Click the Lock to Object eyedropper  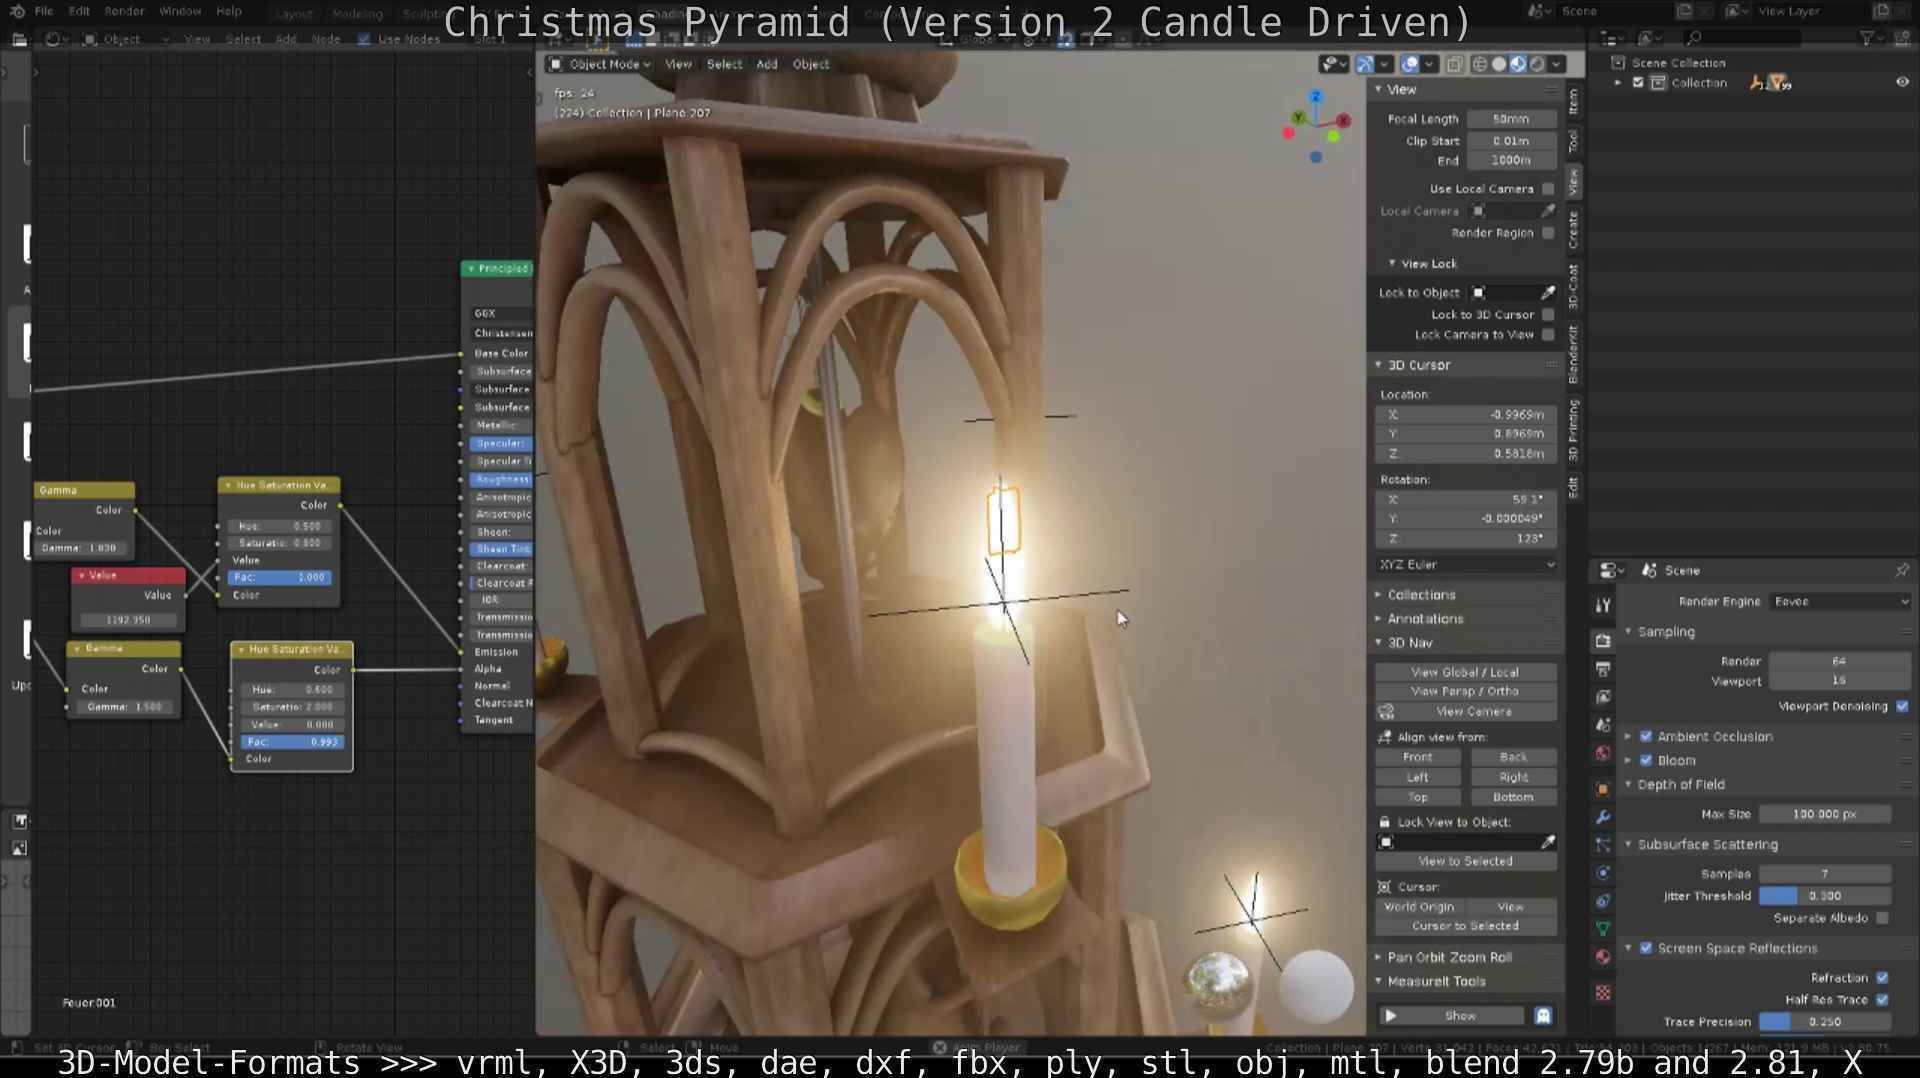coord(1548,293)
